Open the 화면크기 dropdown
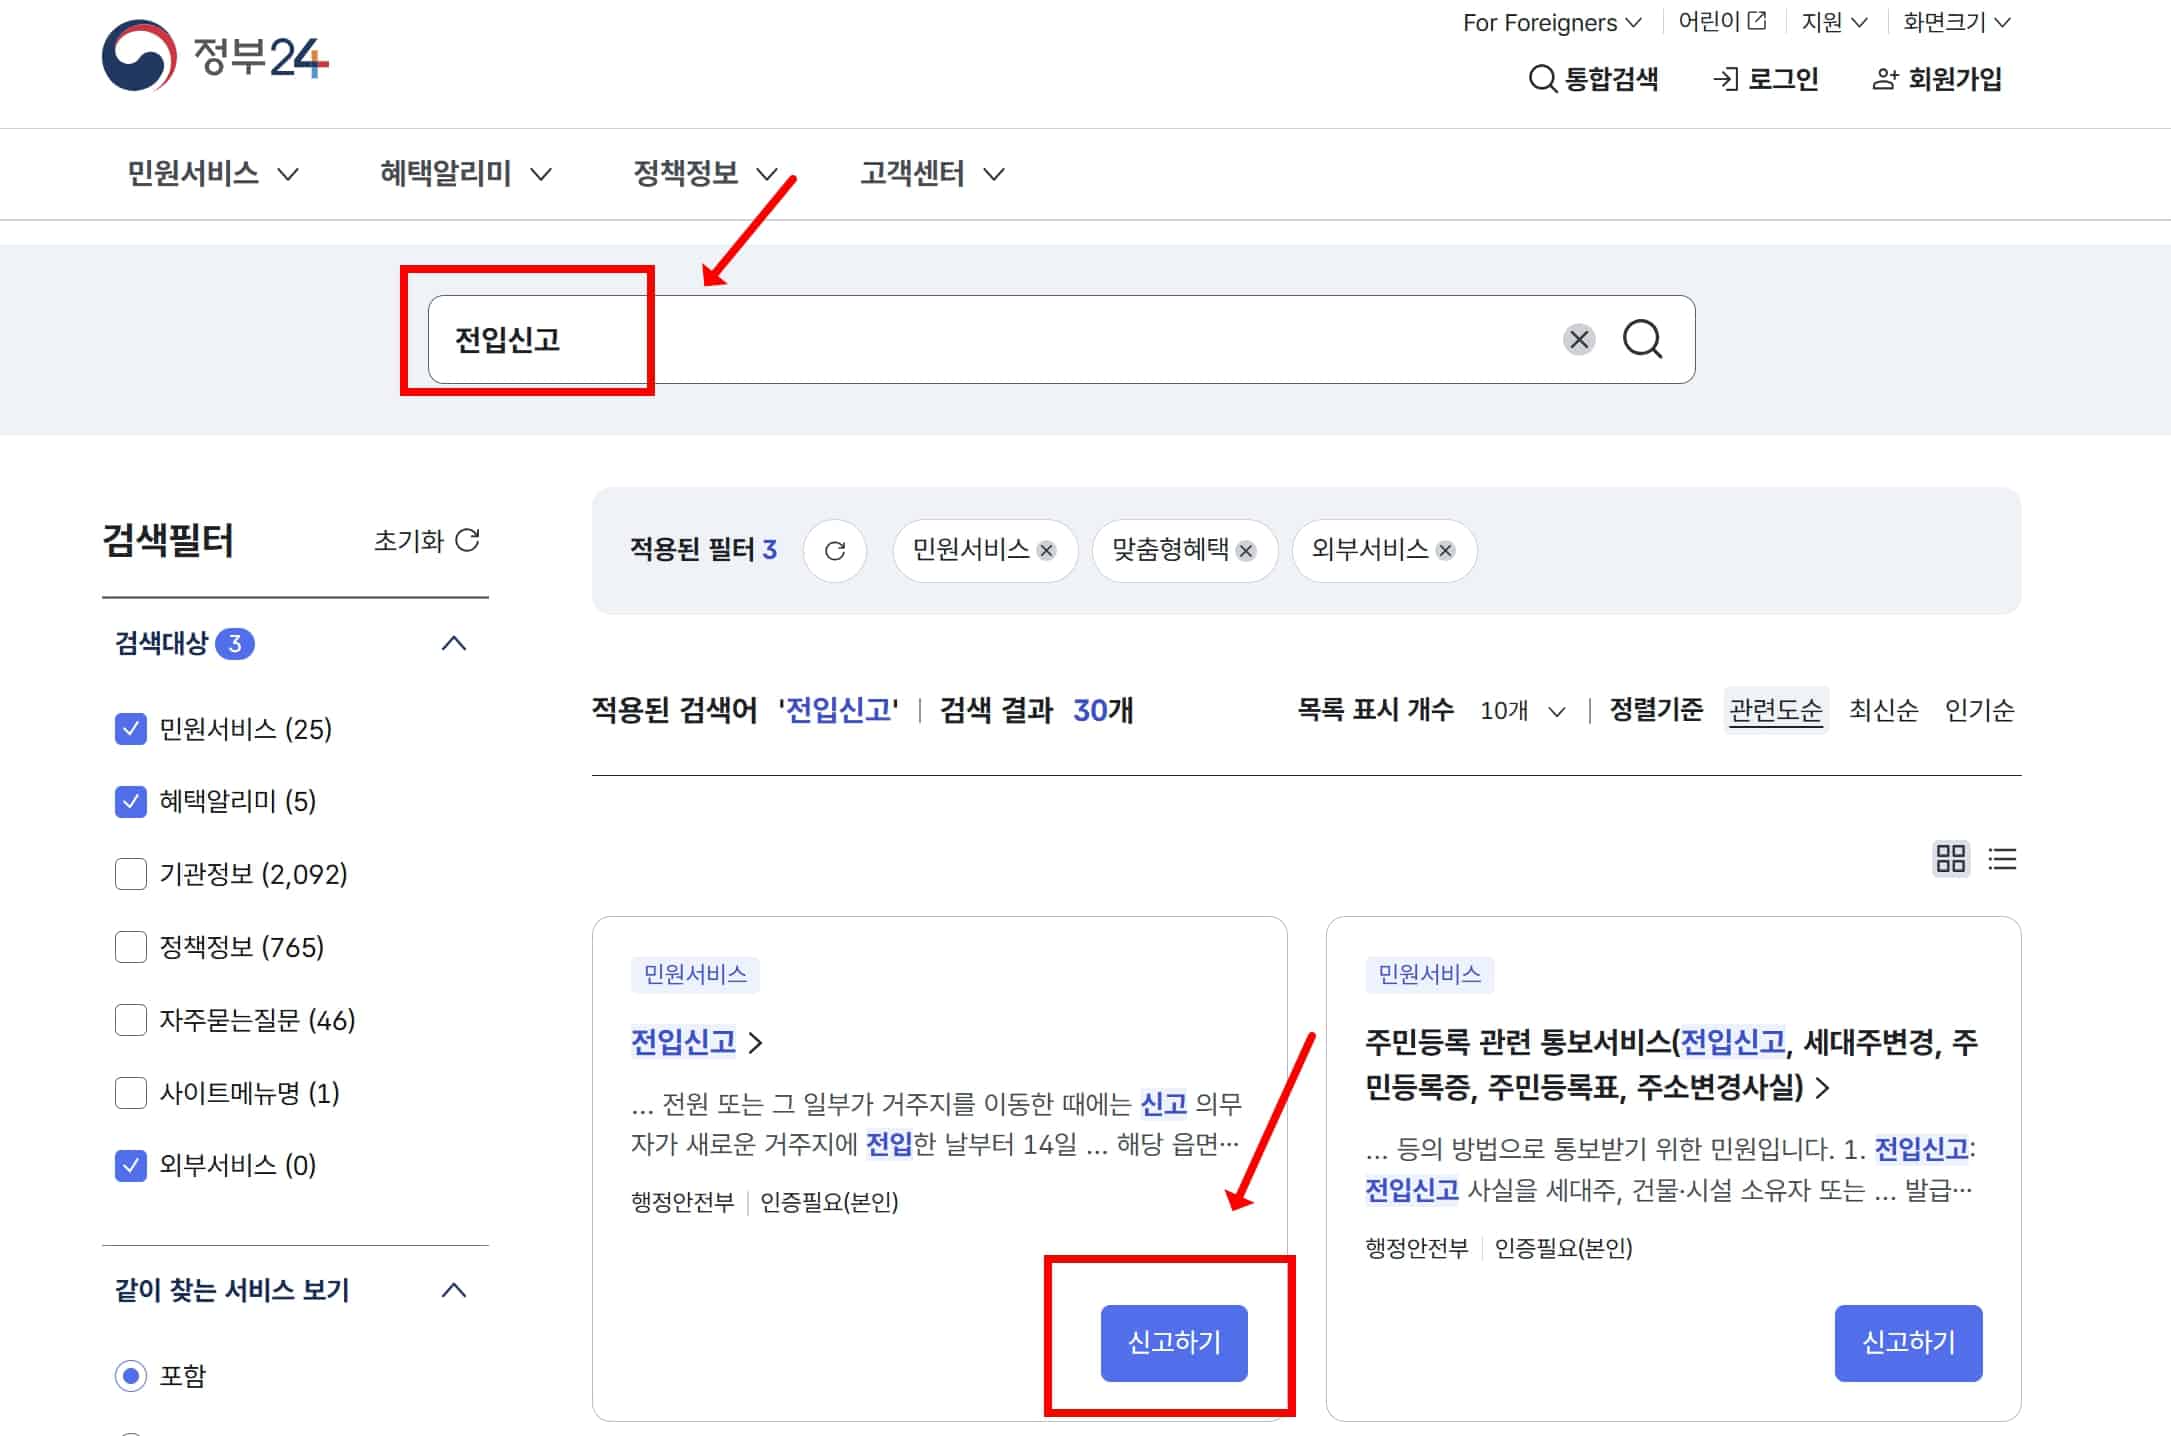Viewport: 2171px width, 1436px height. pyautogui.click(x=1957, y=22)
